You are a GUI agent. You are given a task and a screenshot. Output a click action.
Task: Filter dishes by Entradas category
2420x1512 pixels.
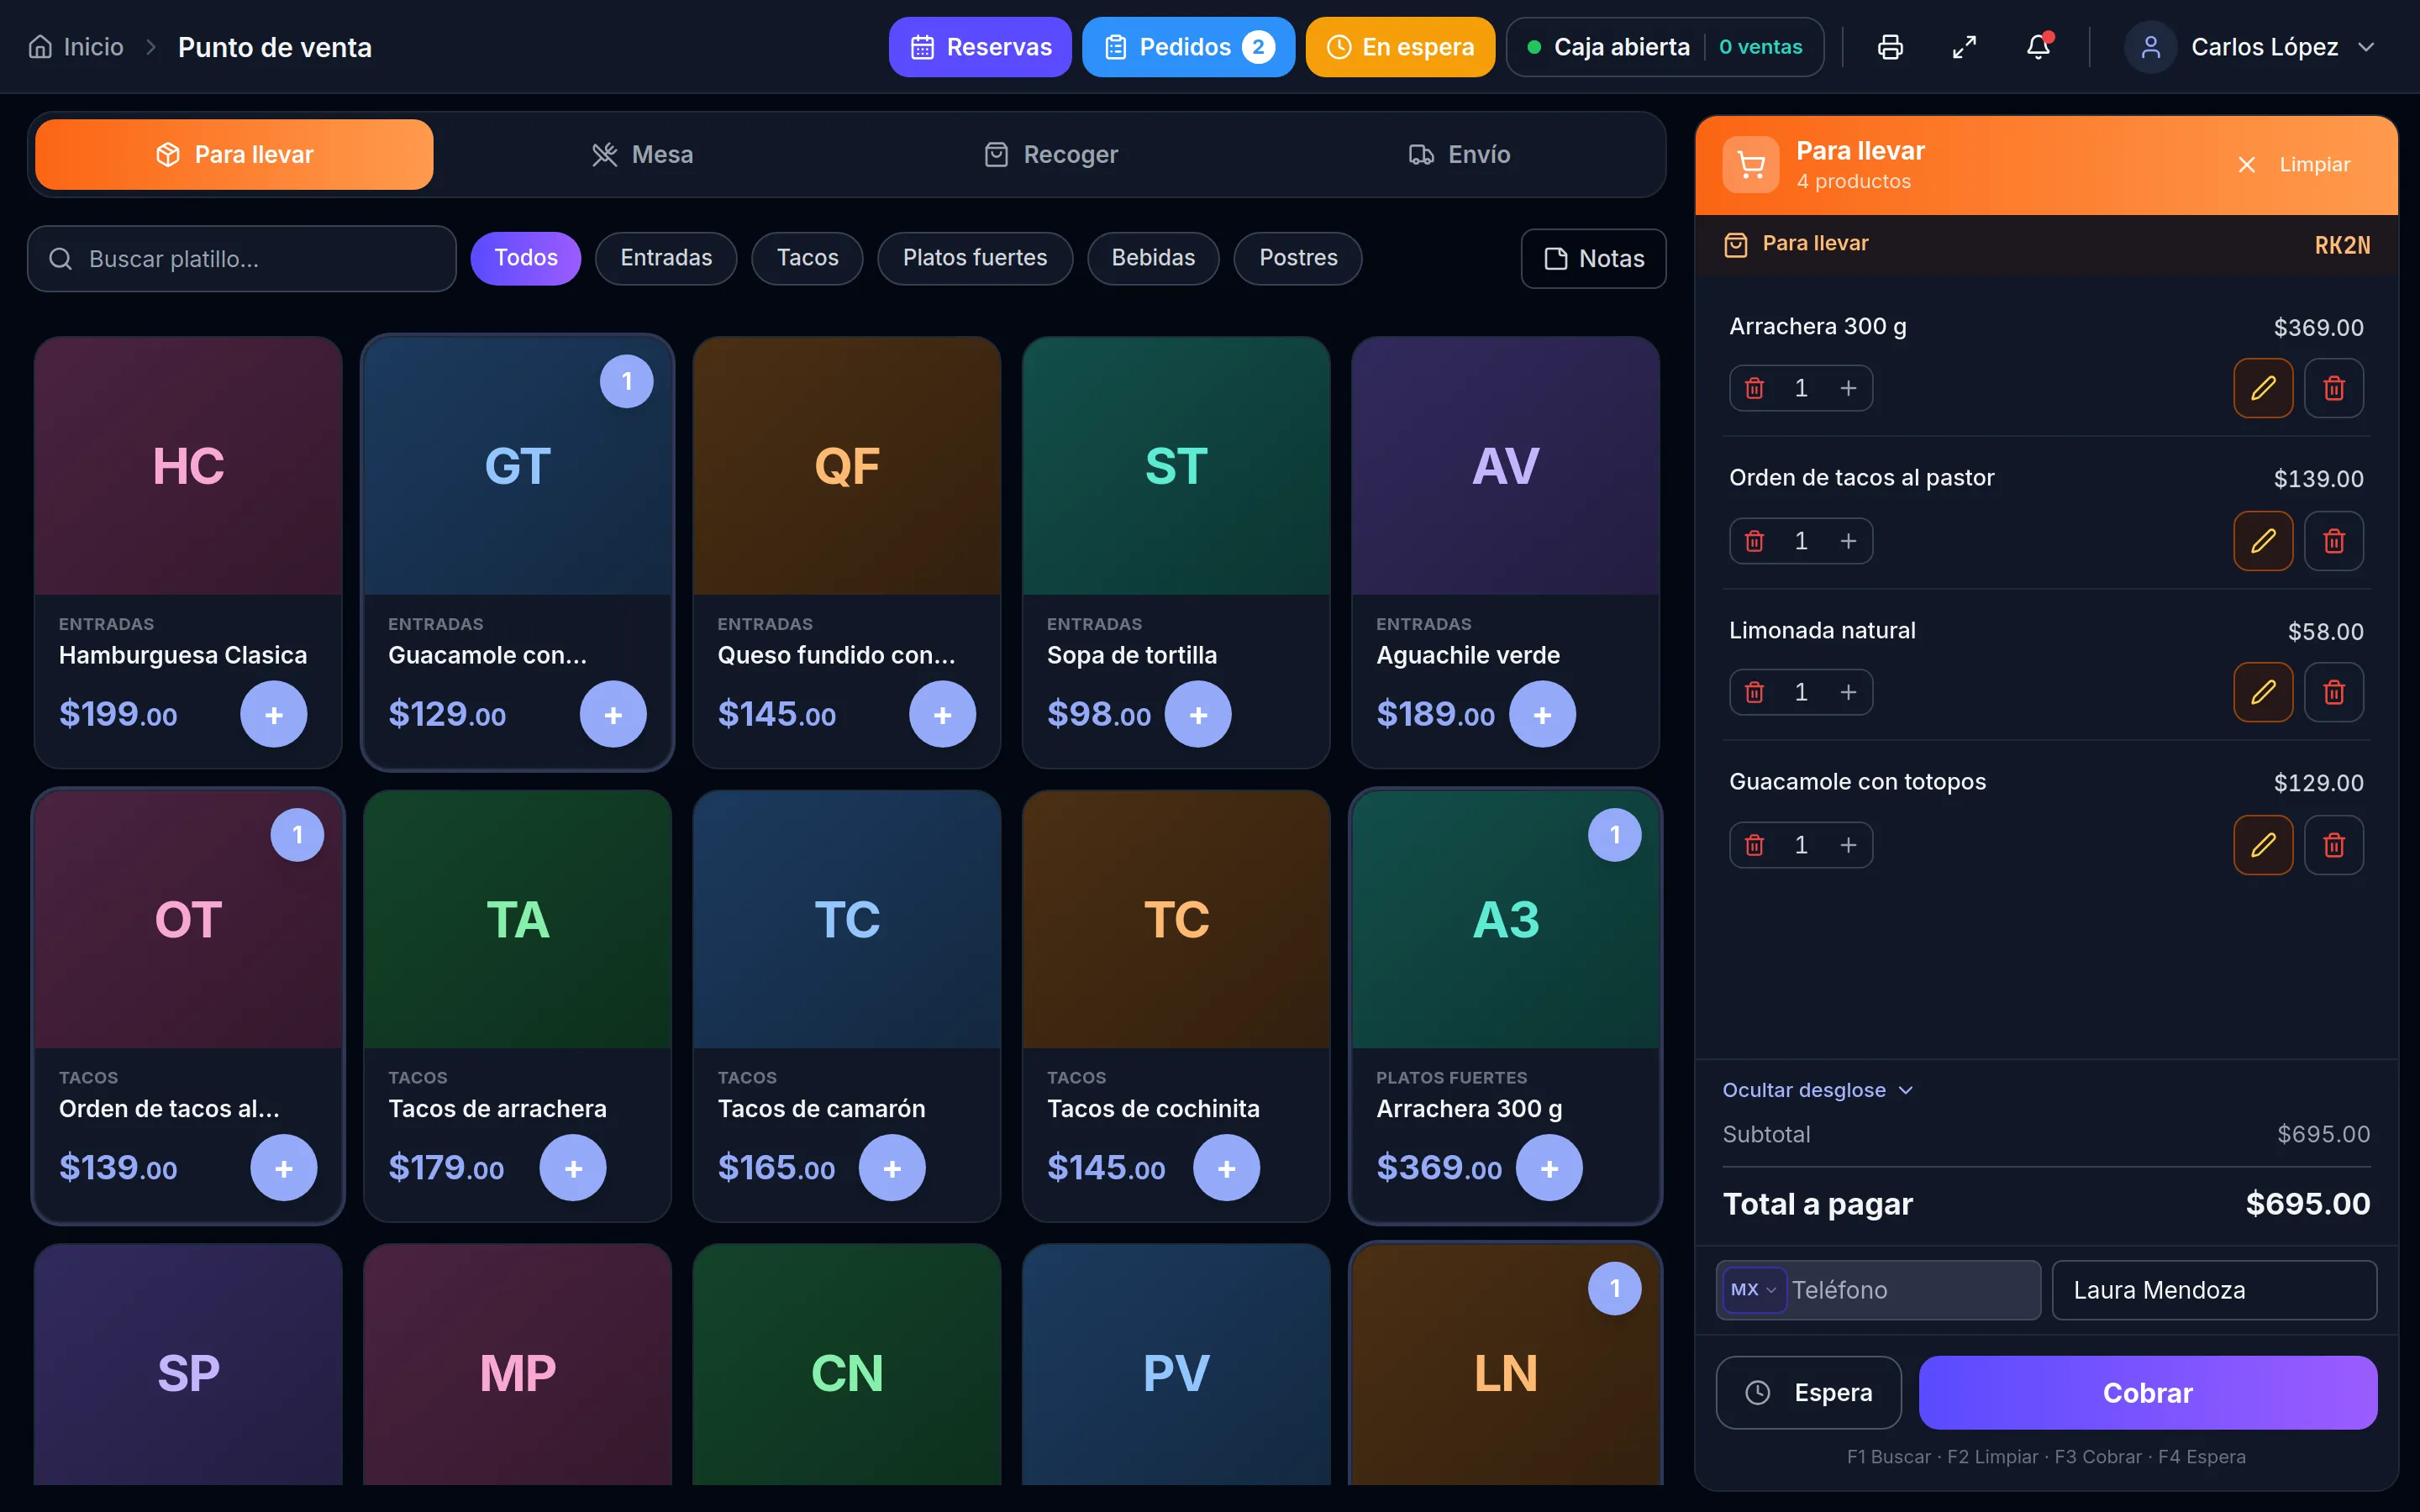[666, 258]
